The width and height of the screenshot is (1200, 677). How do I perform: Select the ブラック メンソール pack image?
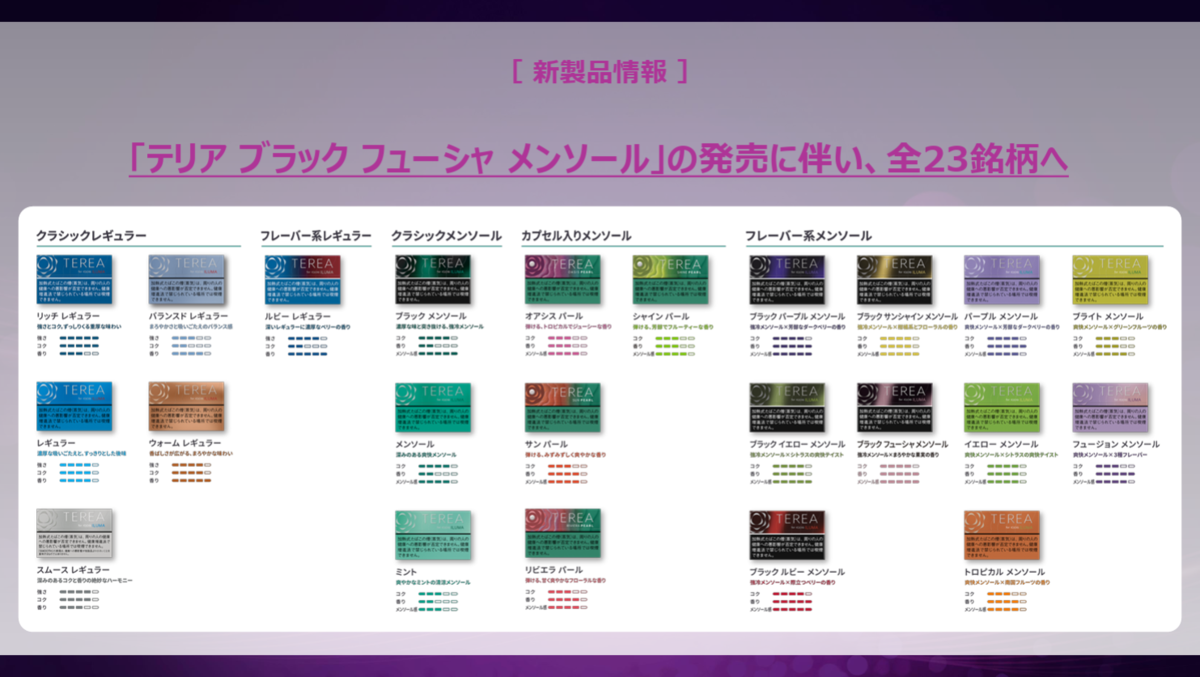pos(434,279)
